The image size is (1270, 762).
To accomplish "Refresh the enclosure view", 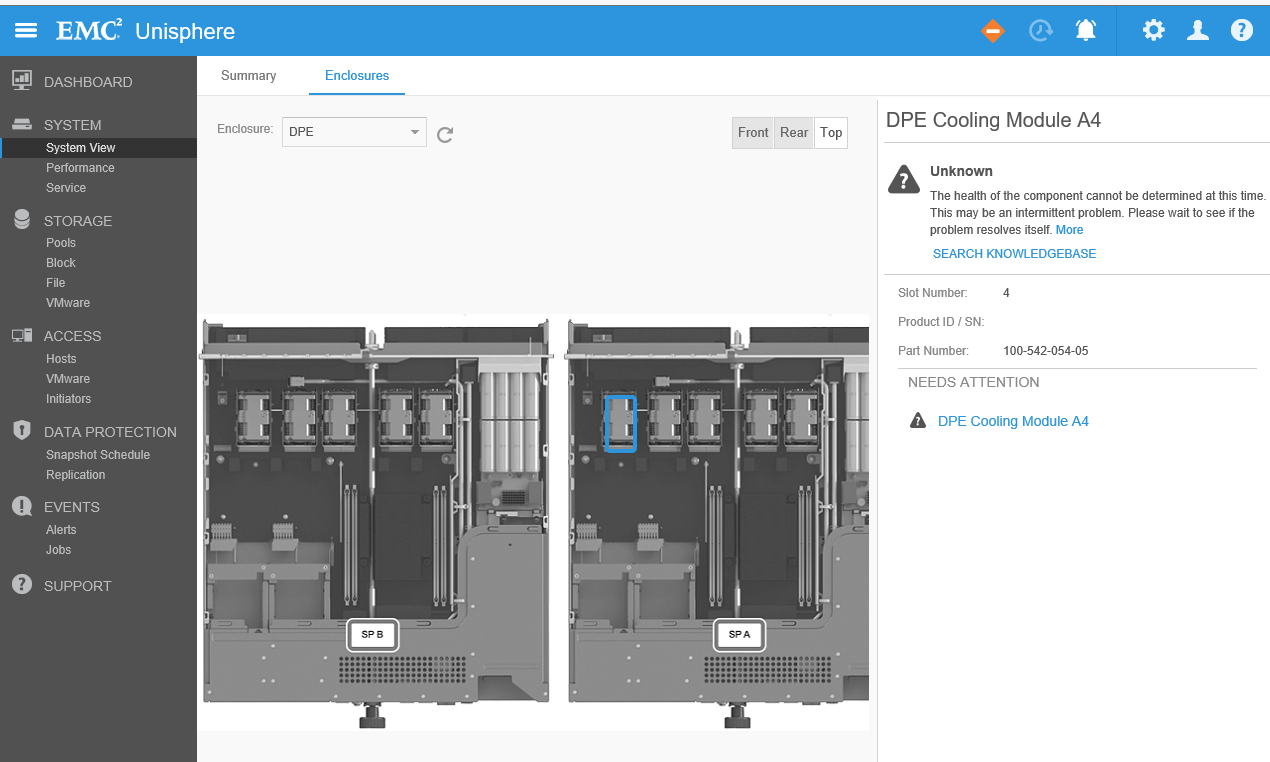I will pyautogui.click(x=445, y=134).
